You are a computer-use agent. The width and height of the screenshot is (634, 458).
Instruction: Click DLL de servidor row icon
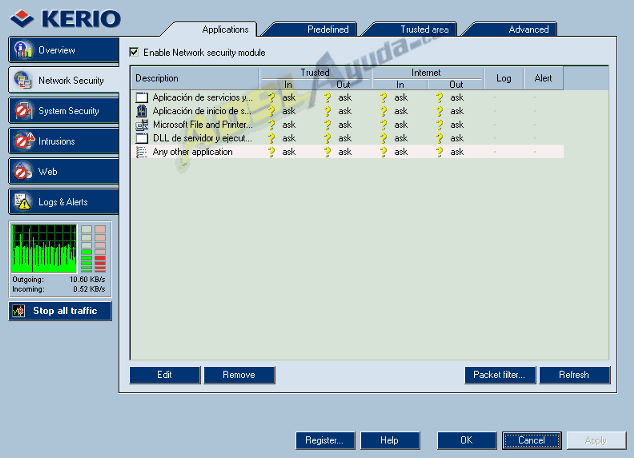(142, 138)
